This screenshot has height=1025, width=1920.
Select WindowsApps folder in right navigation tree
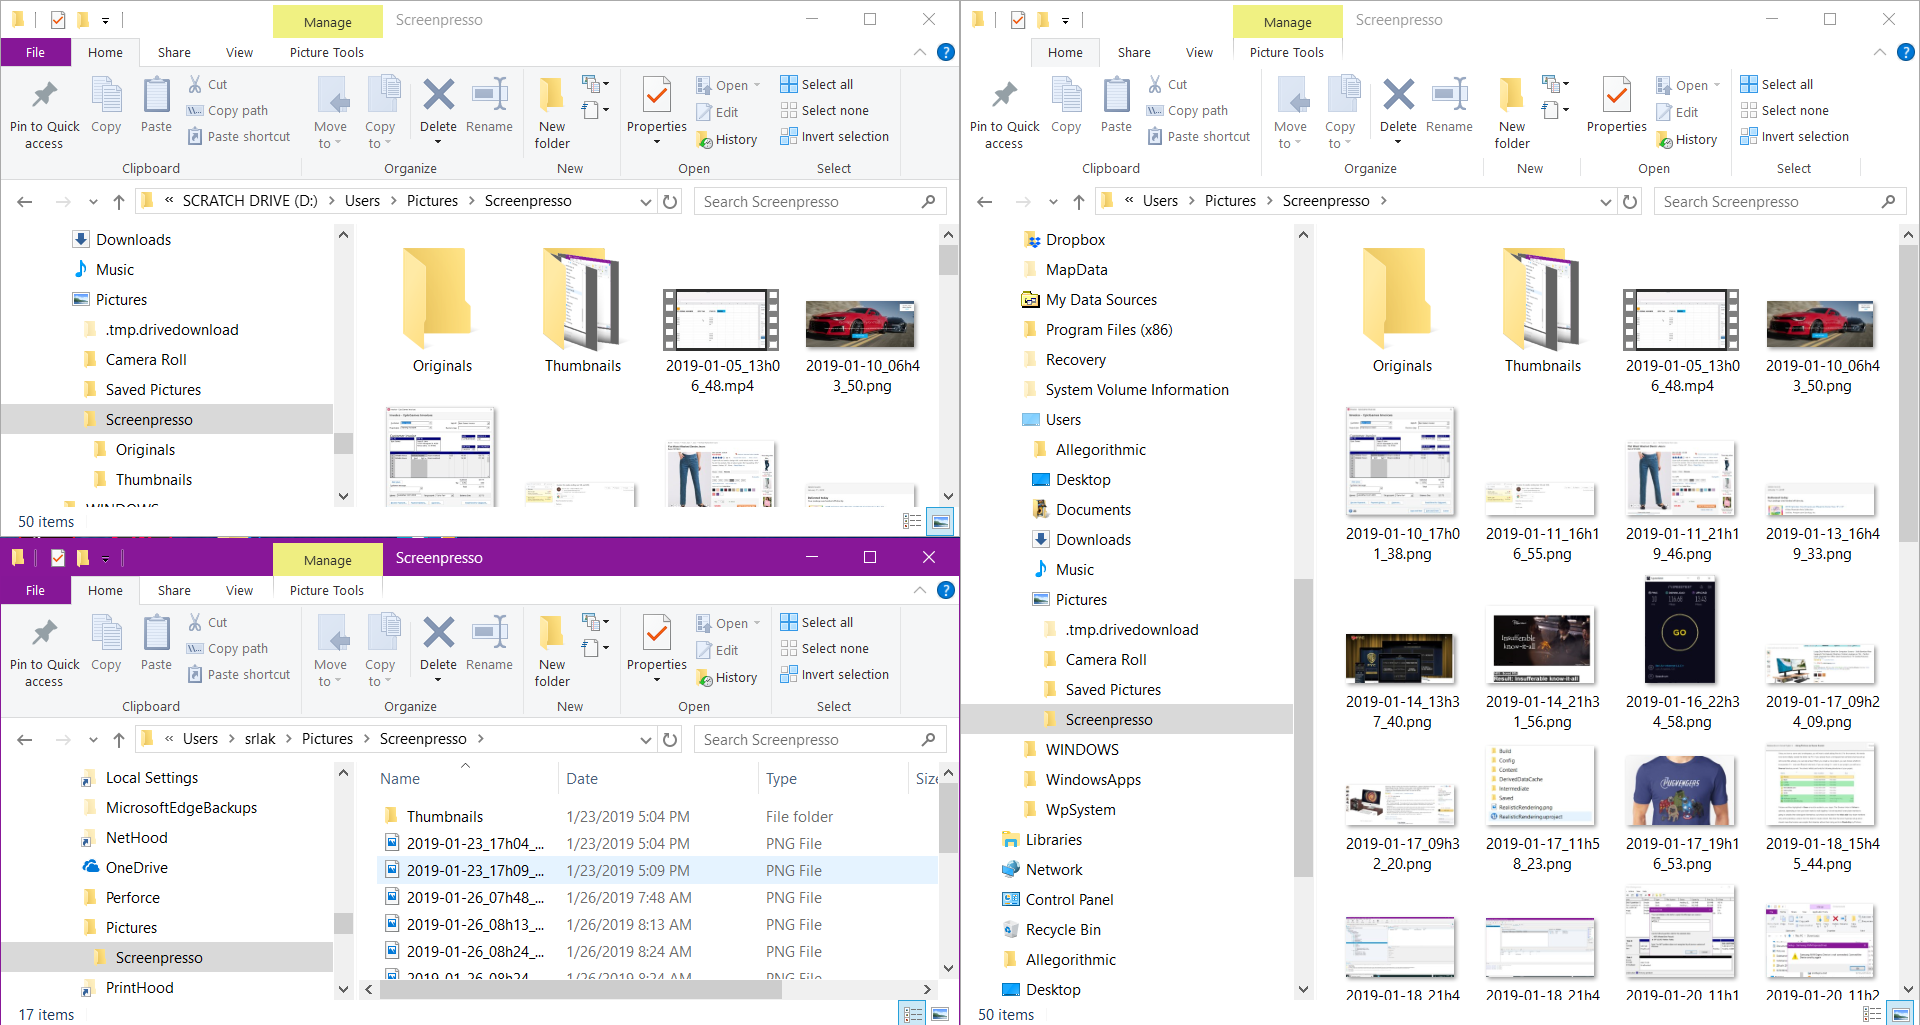(1093, 780)
